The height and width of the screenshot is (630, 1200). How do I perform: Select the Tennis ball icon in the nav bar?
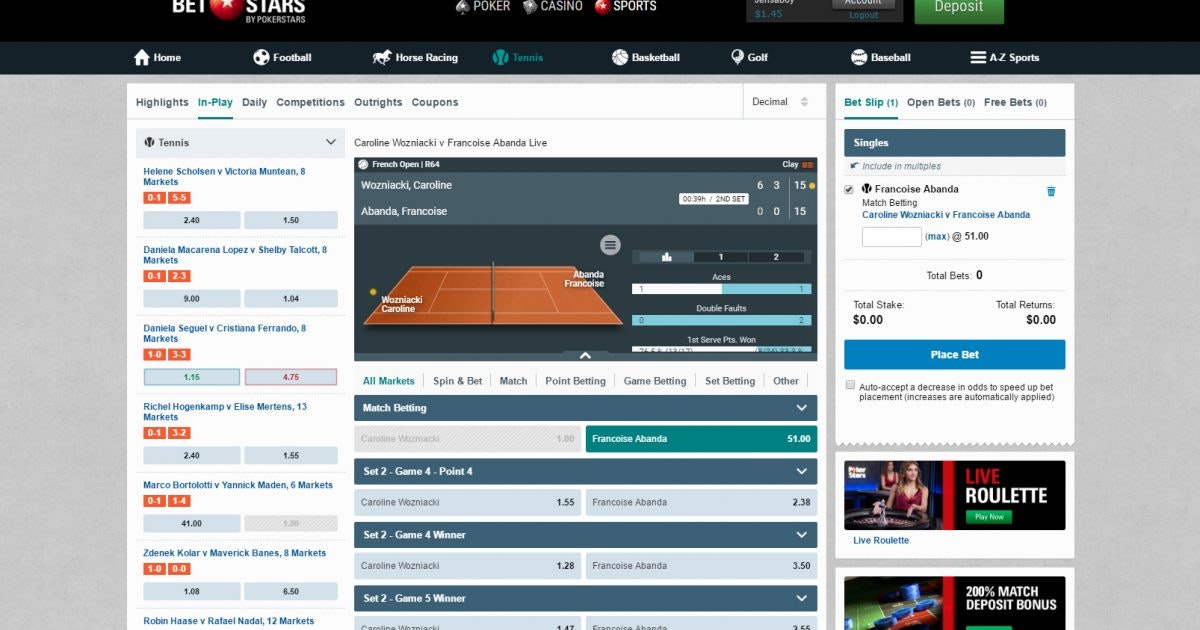coord(501,57)
